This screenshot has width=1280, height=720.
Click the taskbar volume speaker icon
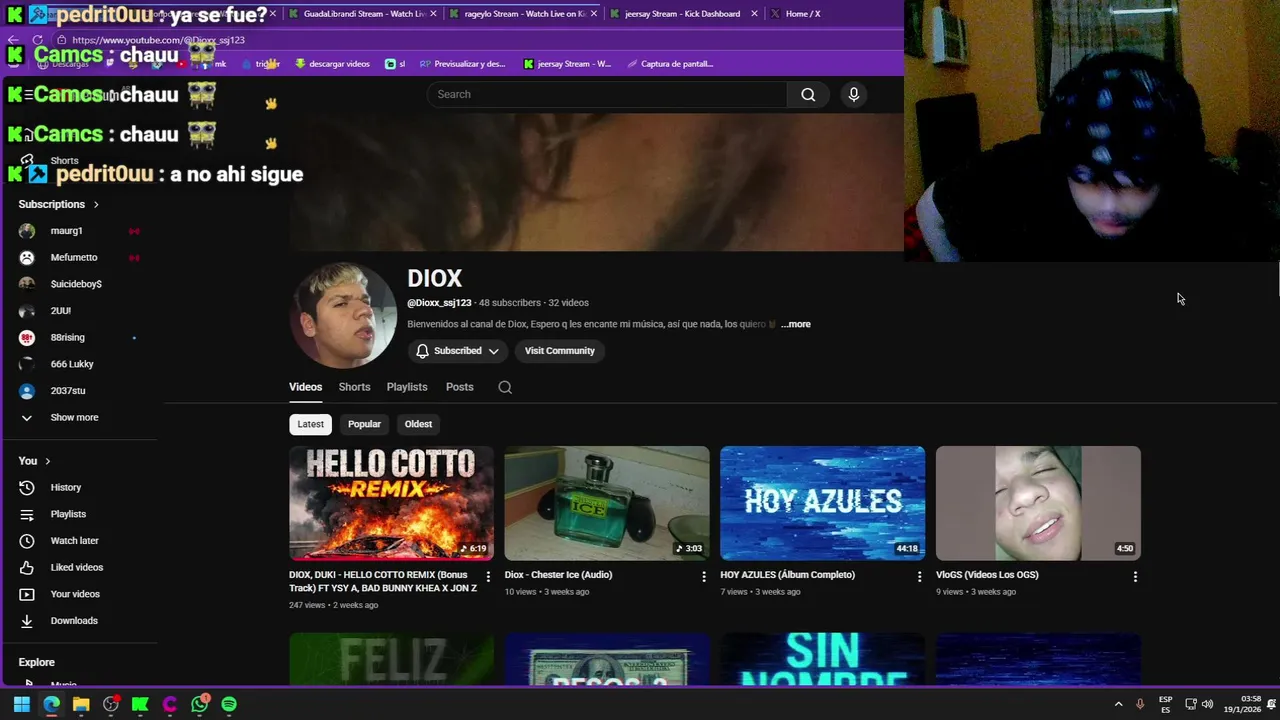click(x=1207, y=704)
